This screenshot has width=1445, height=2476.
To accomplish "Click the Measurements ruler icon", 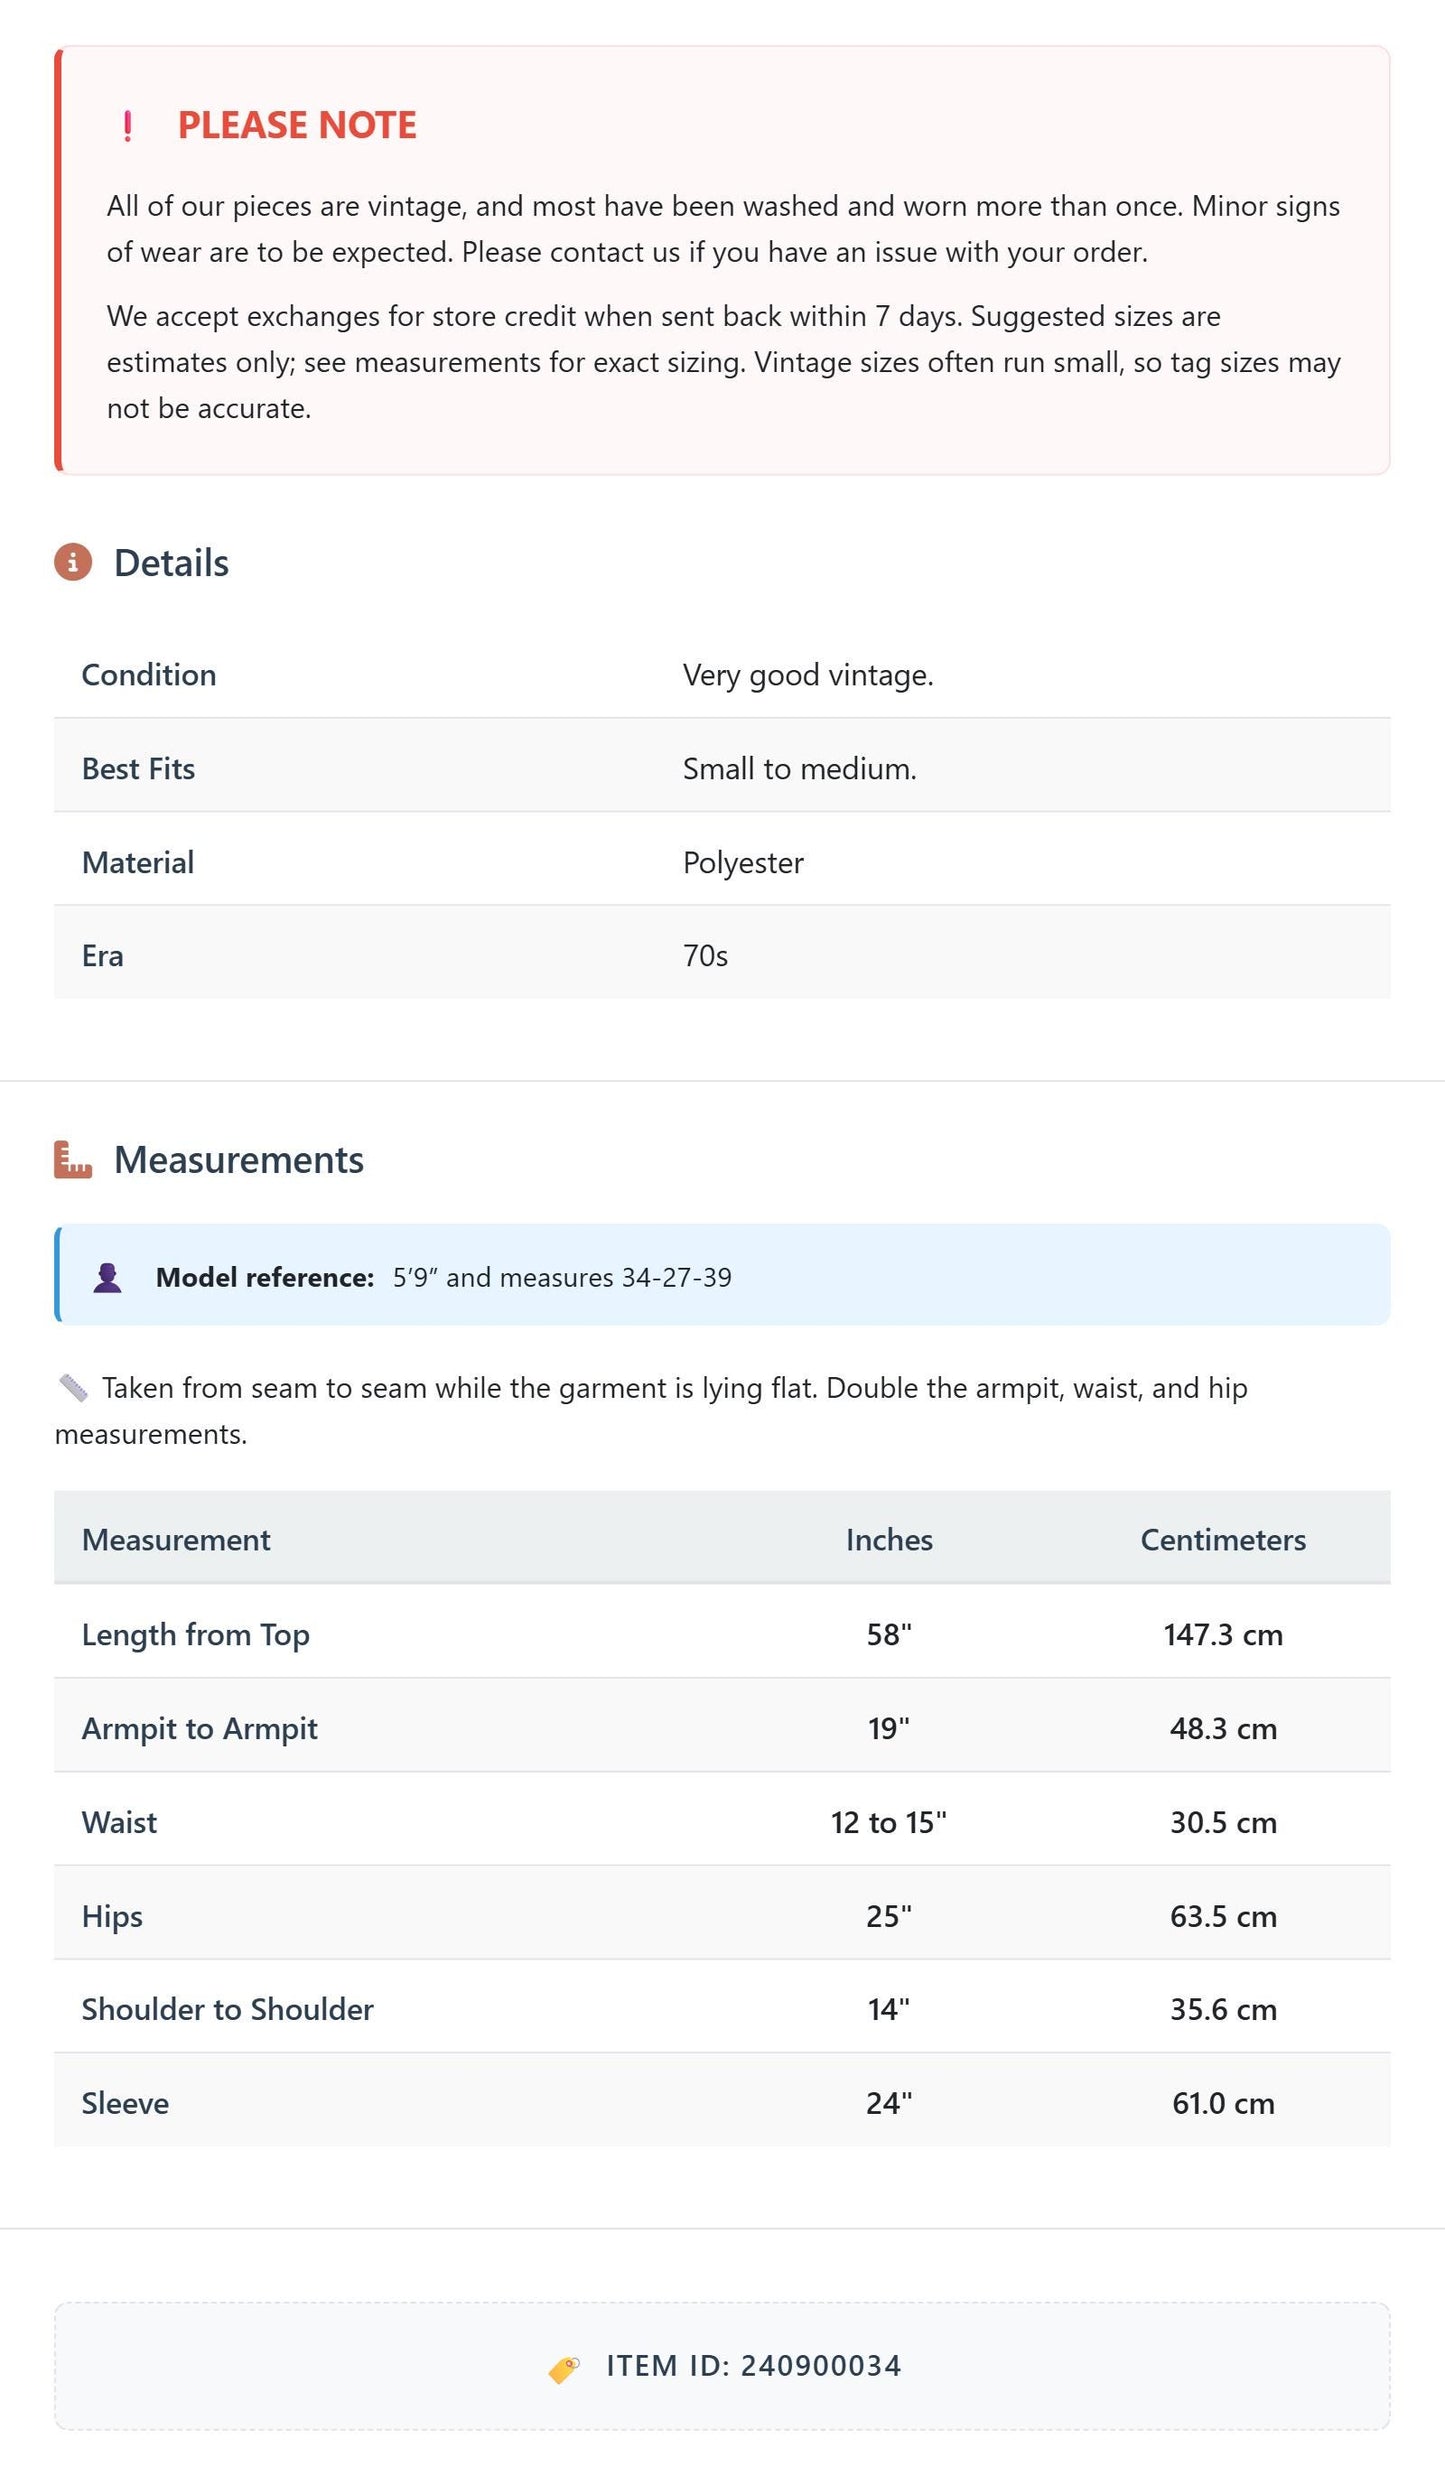I will pyautogui.click(x=73, y=1160).
